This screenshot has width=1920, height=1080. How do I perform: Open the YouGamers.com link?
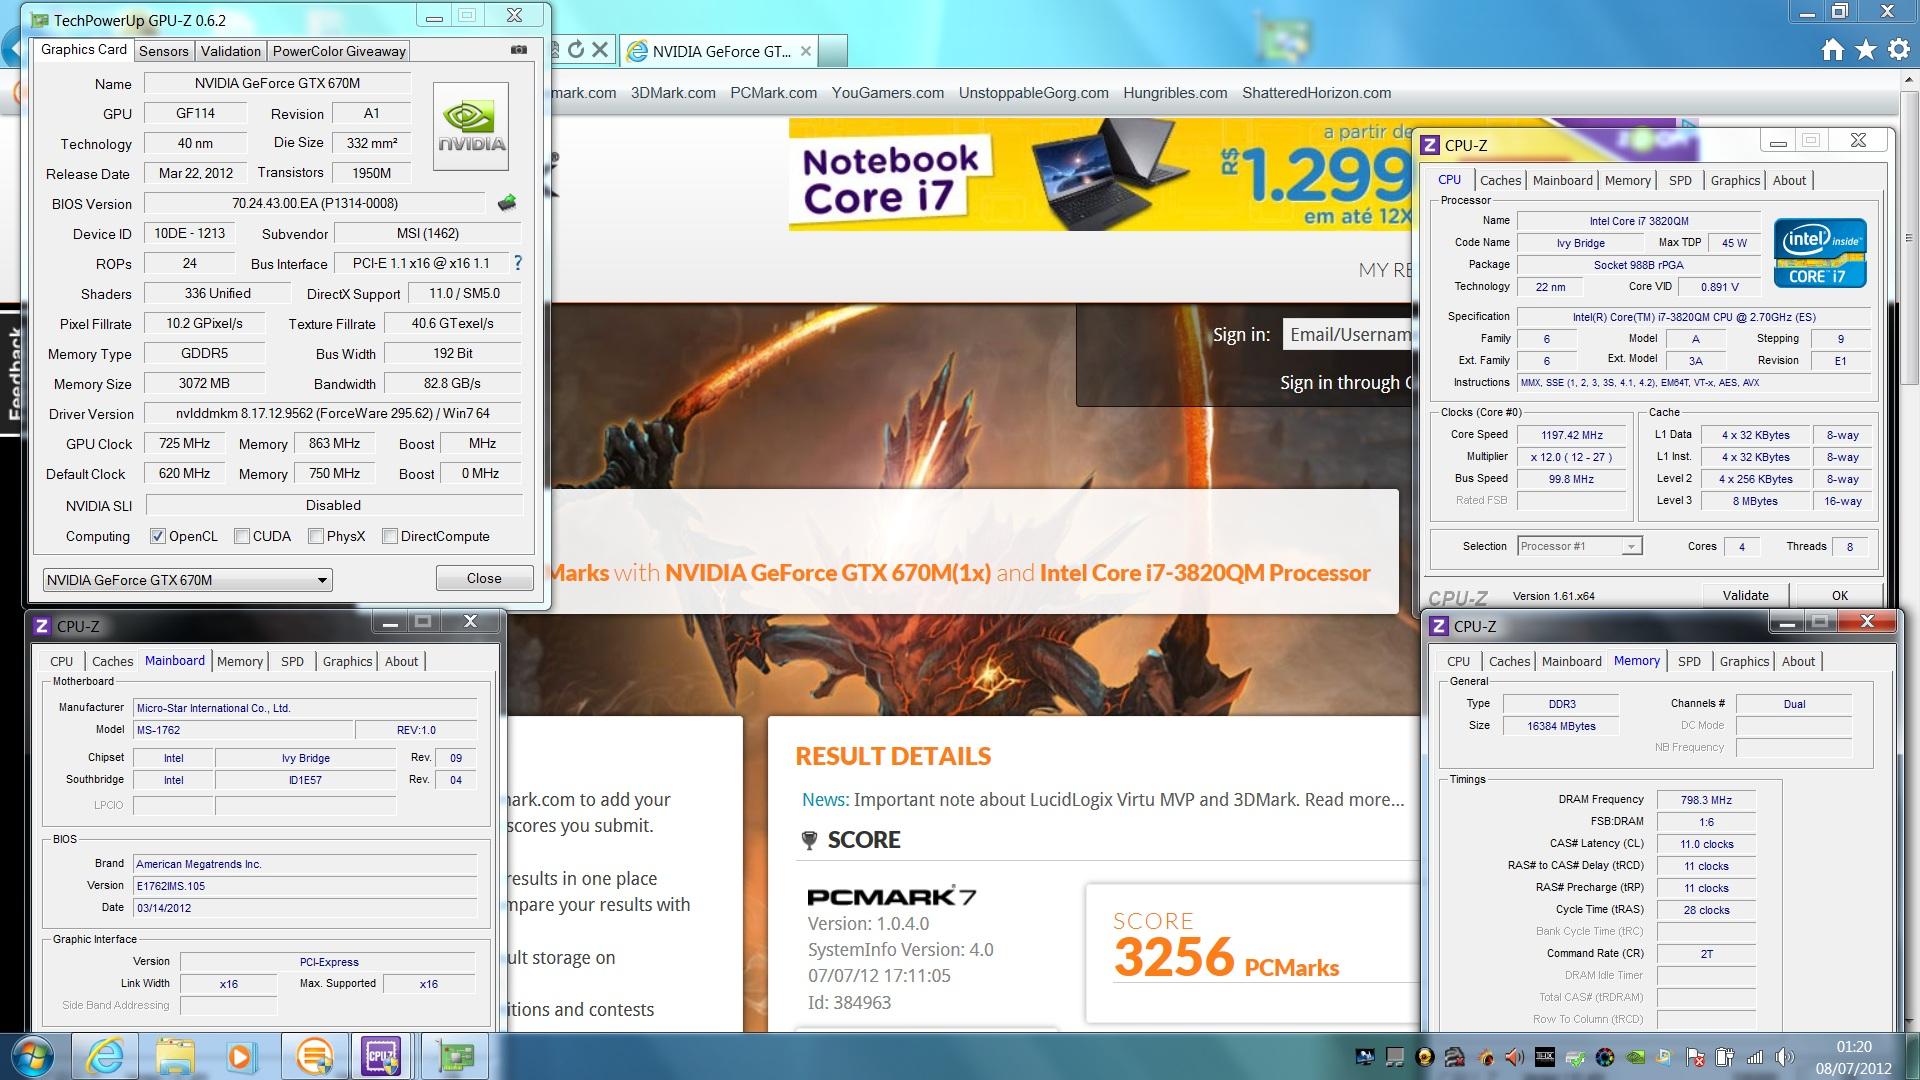[887, 93]
